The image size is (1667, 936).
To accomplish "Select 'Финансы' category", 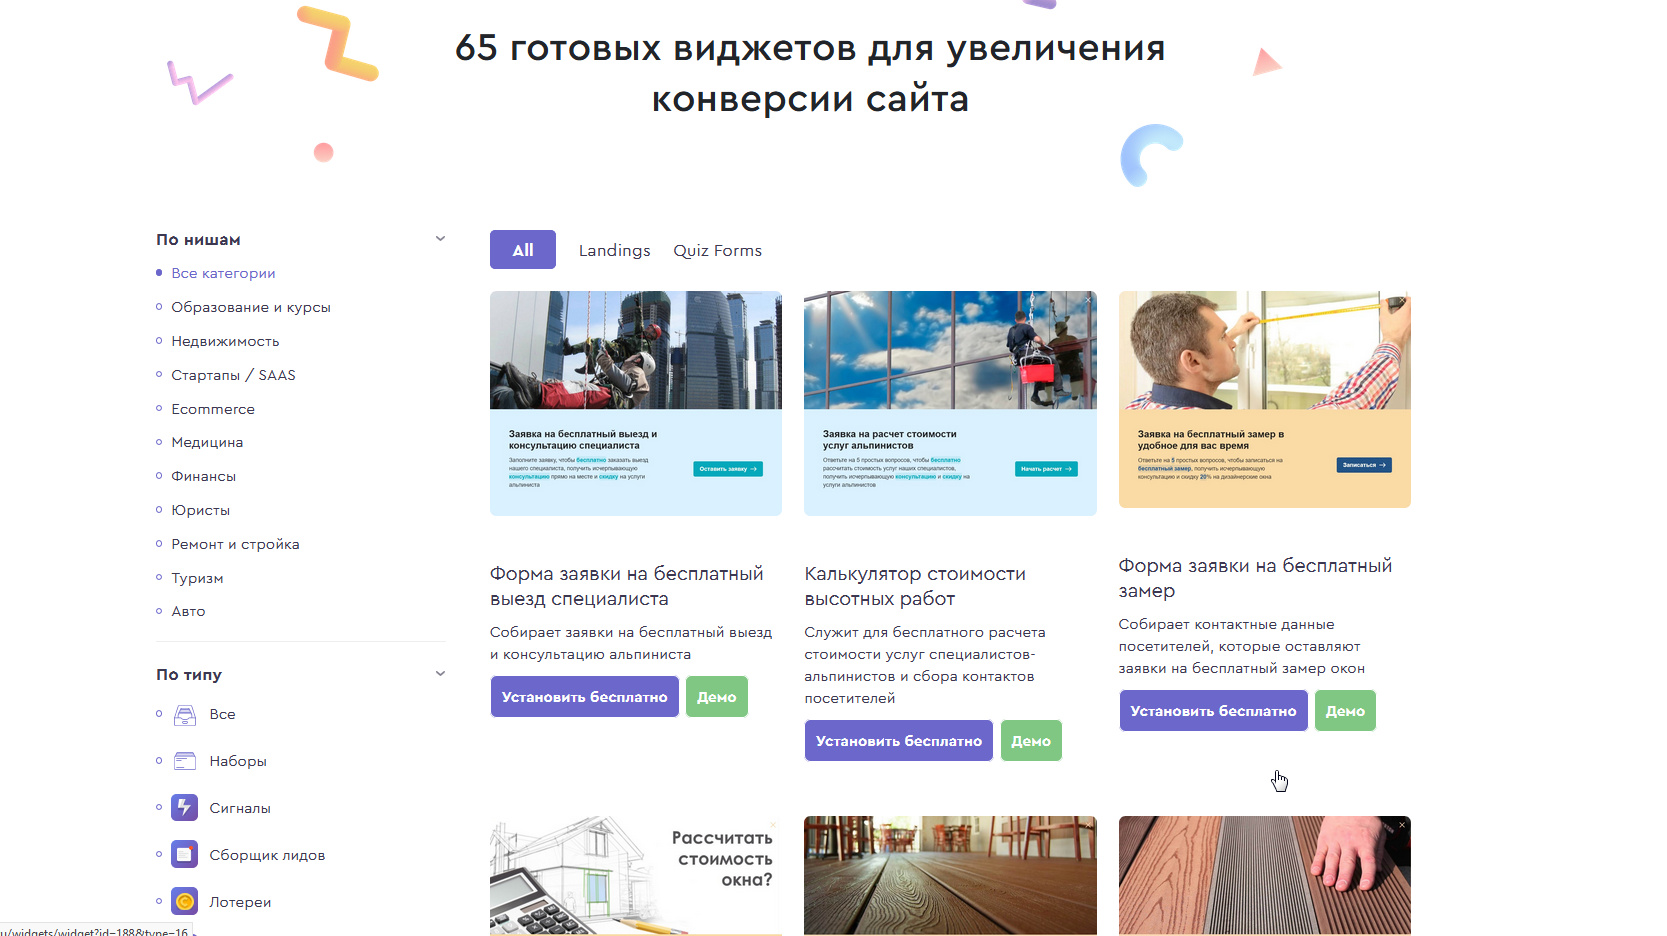I will pyautogui.click(x=203, y=476).
